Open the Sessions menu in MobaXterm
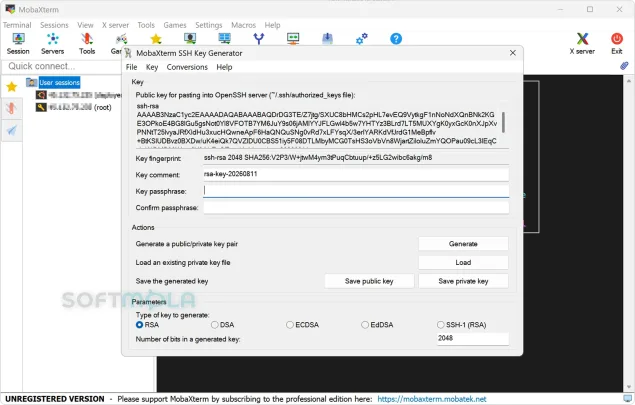This screenshot has height=405, width=635. (54, 25)
